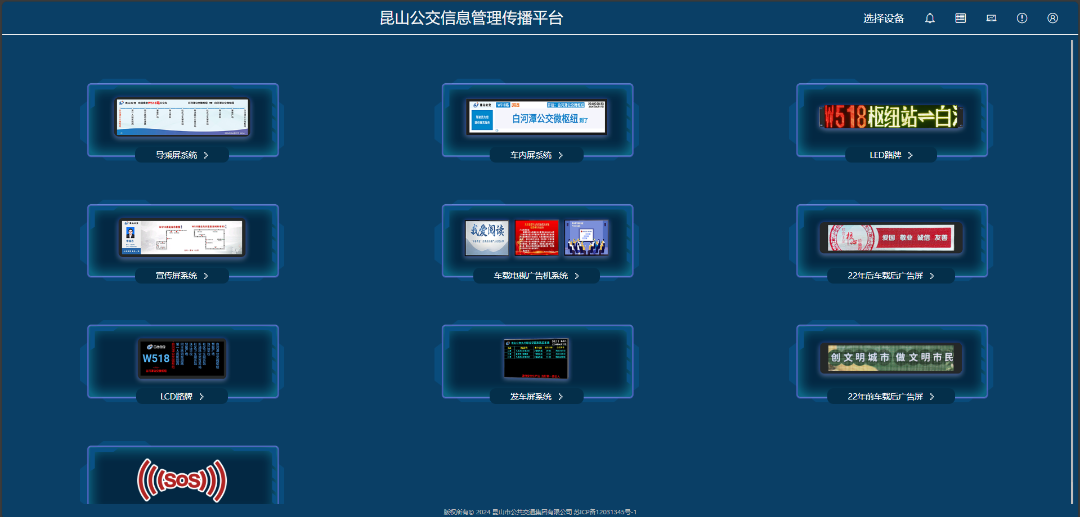Expand the 宣传屏系统 chevron arrow
1080x517 pixels.
pyautogui.click(x=206, y=276)
